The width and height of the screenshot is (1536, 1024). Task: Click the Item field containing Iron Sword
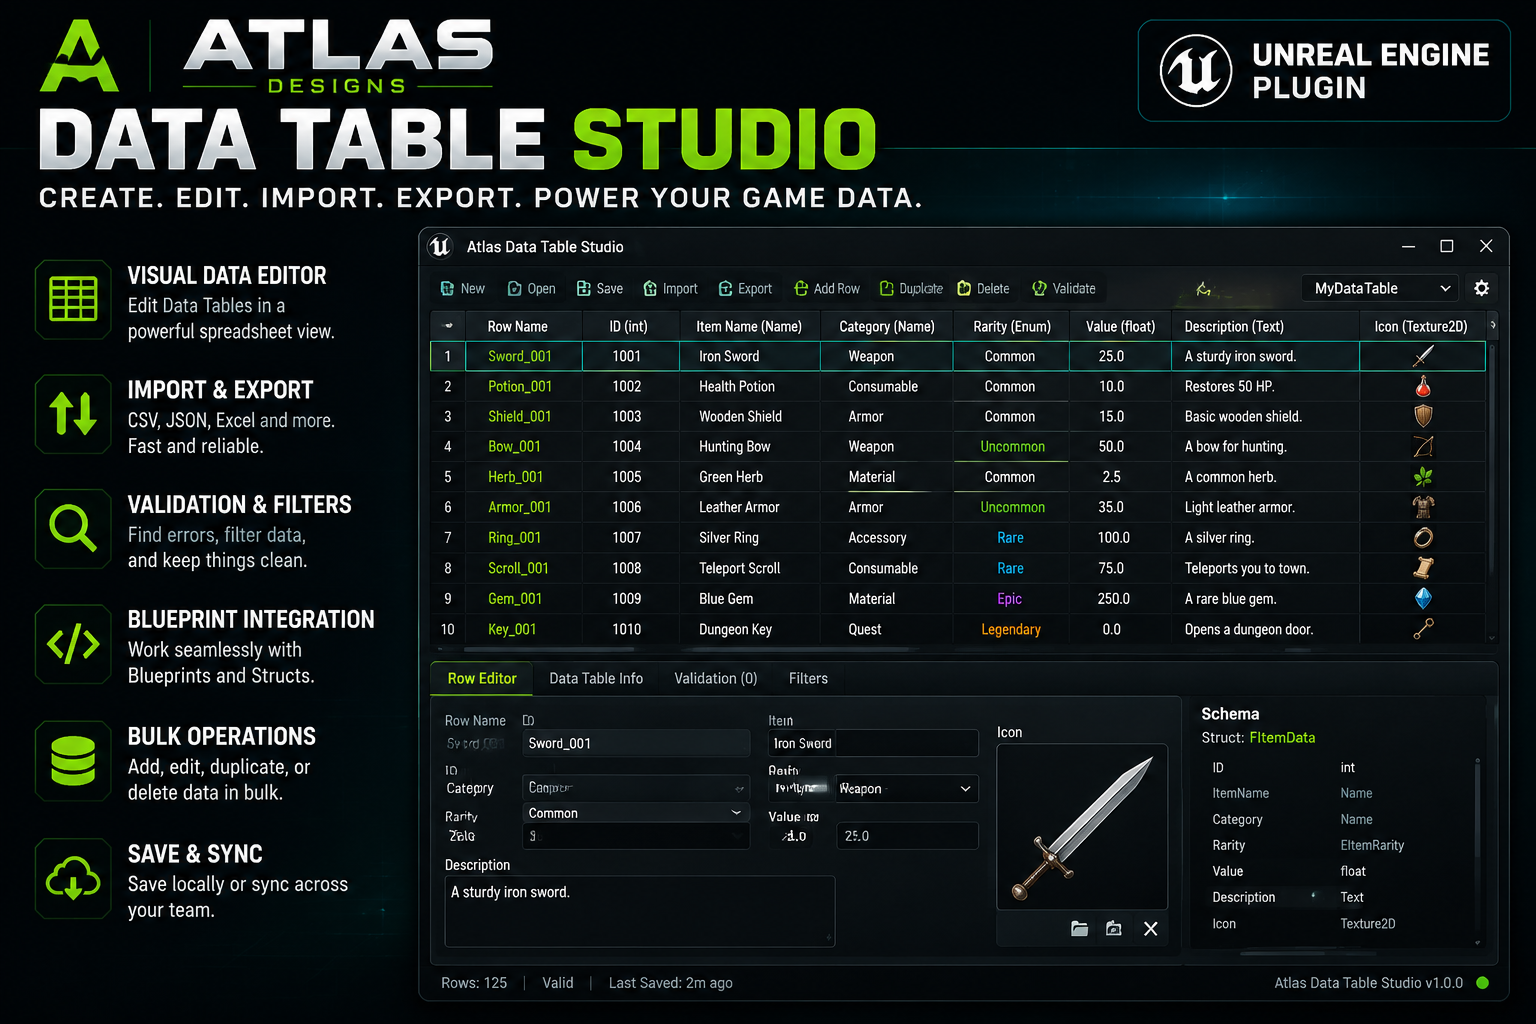[873, 743]
